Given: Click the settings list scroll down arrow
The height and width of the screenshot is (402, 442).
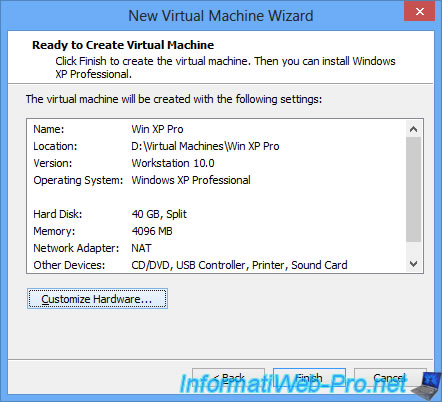Looking at the screenshot, I should tap(413, 264).
